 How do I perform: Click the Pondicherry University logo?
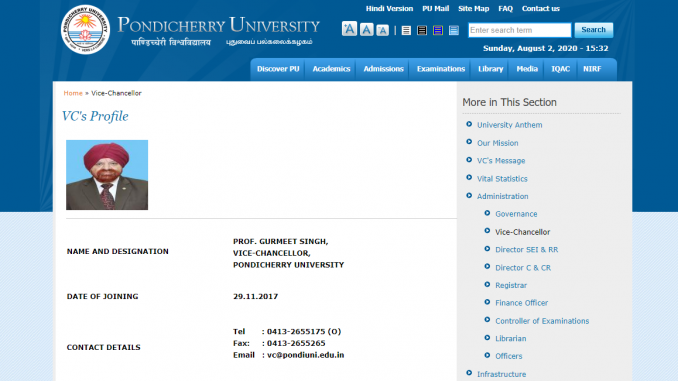pos(85,29)
